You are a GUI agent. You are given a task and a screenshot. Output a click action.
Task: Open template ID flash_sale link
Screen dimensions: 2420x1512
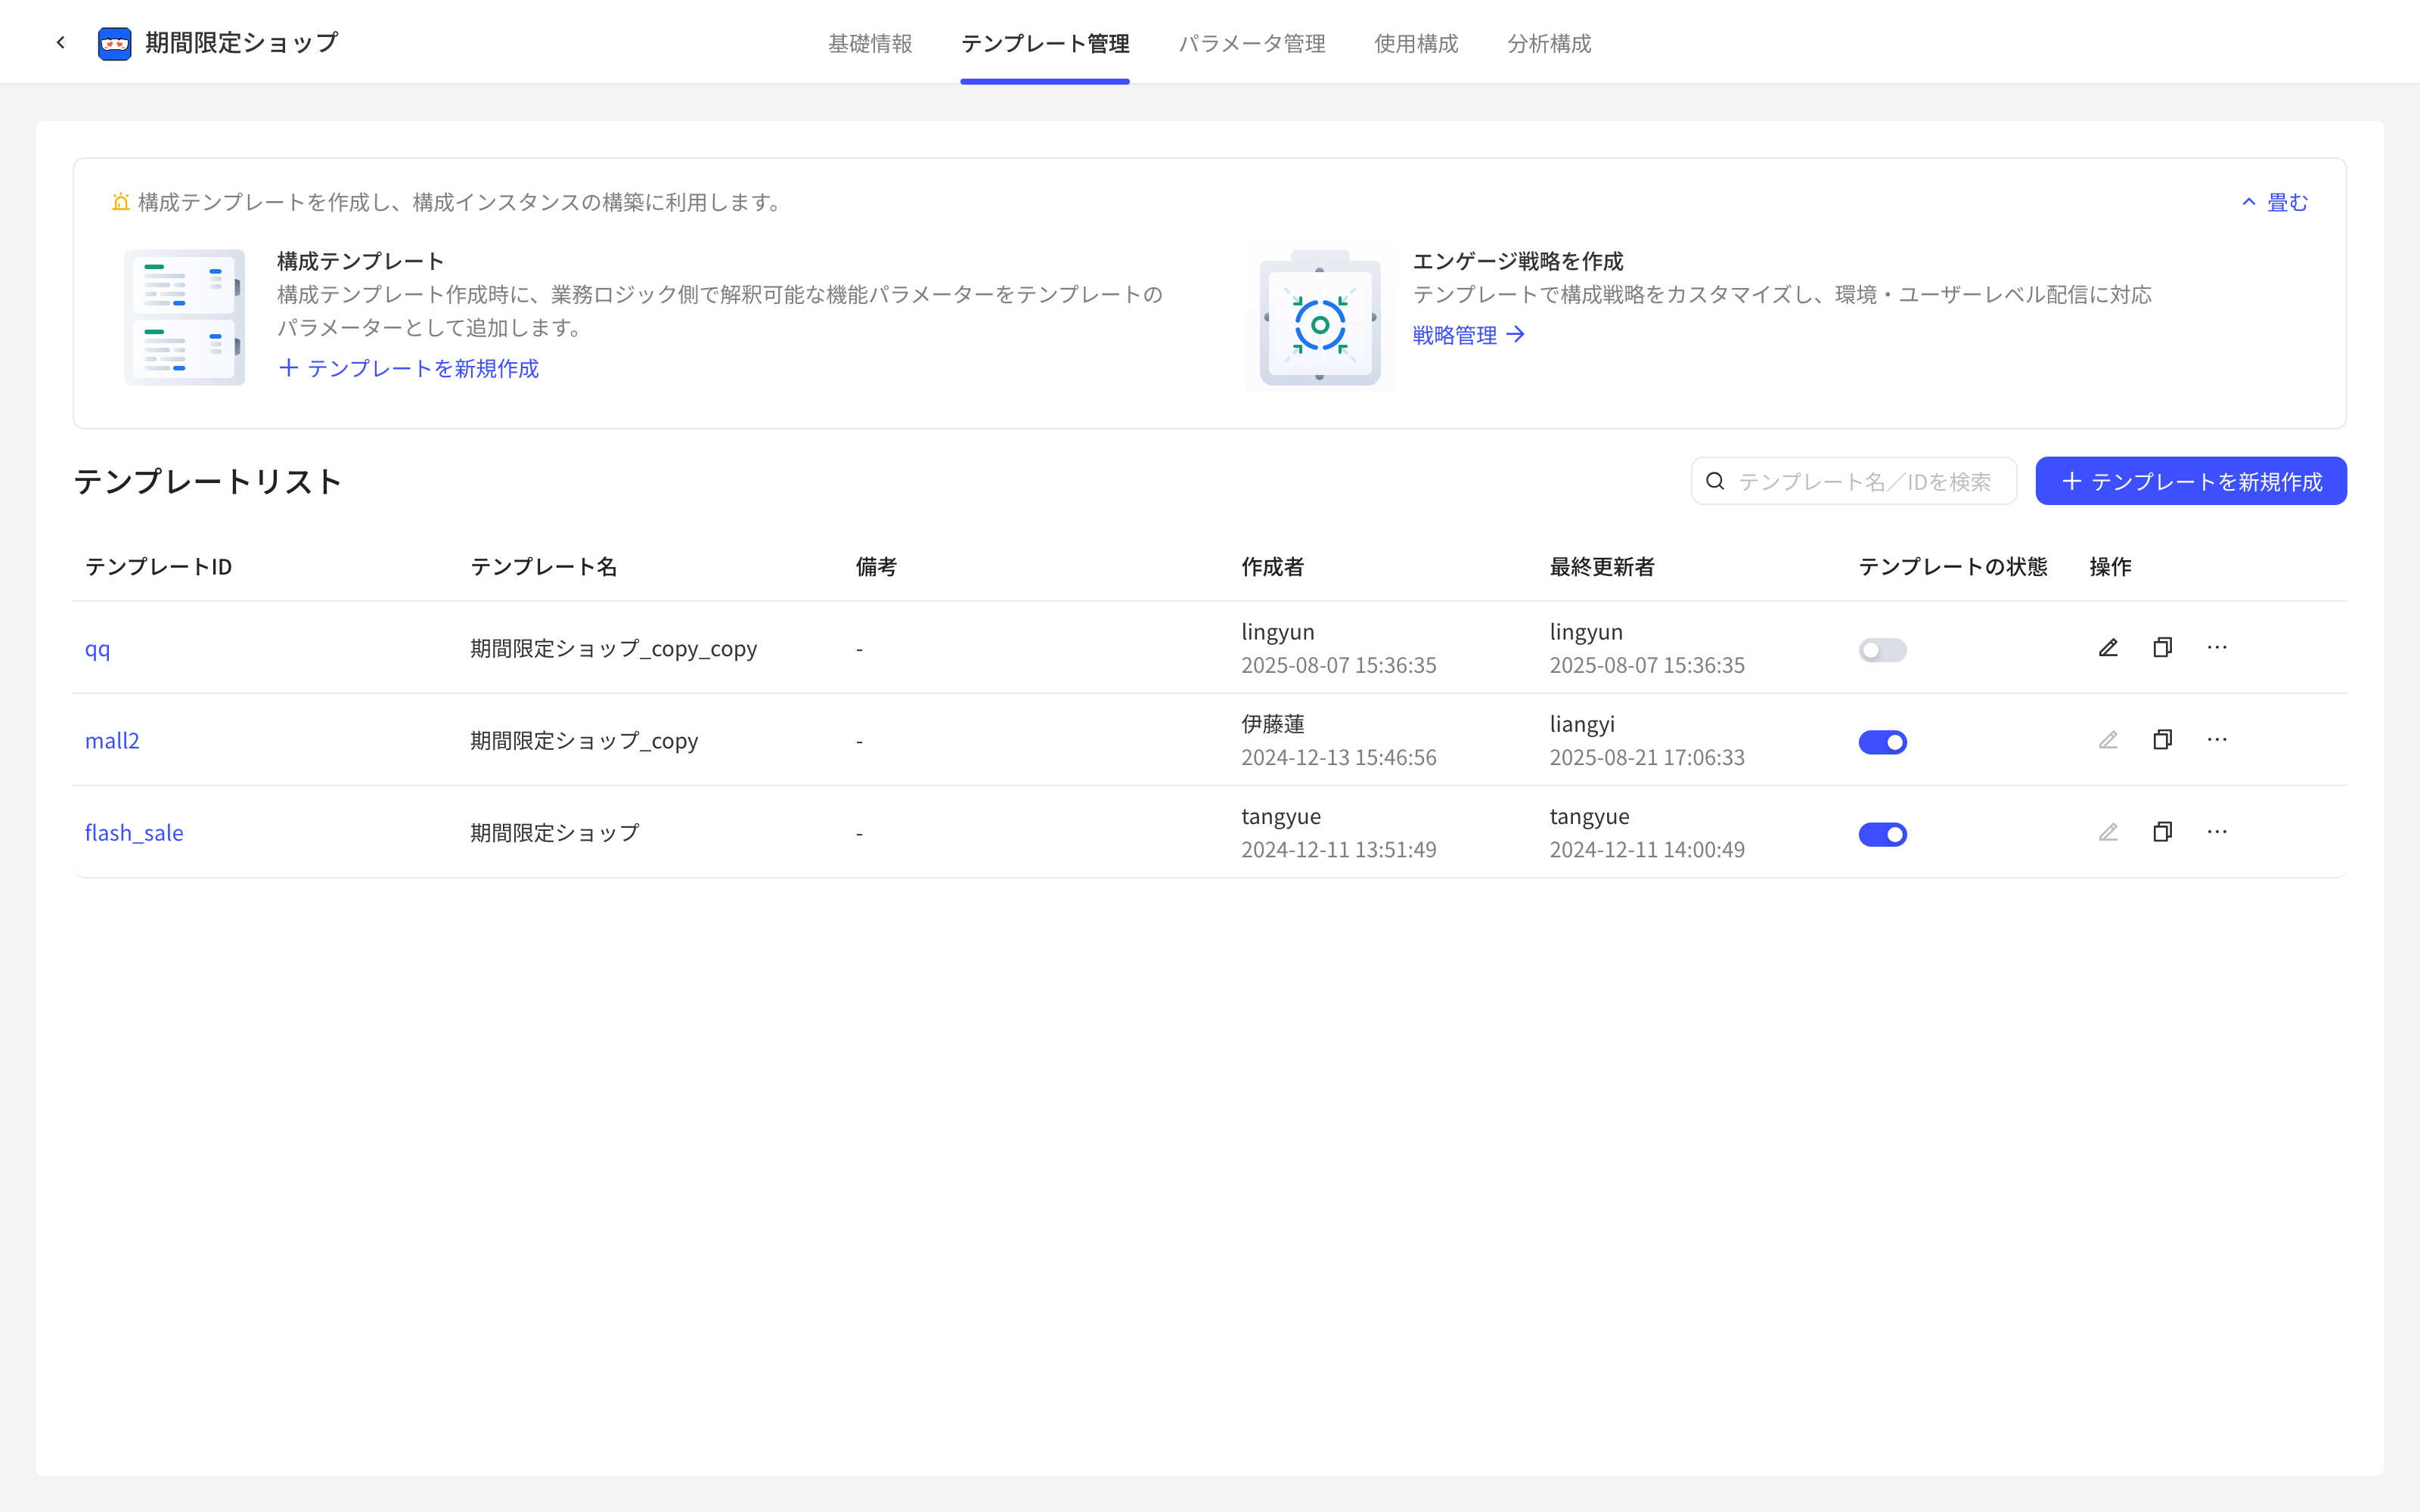click(x=134, y=833)
